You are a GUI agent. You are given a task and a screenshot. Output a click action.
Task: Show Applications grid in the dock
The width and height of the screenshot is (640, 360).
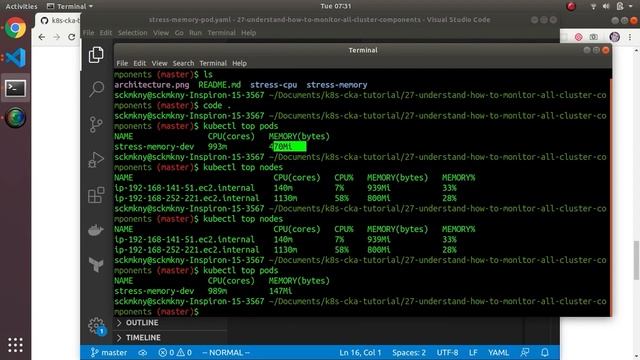pyautogui.click(x=15, y=345)
